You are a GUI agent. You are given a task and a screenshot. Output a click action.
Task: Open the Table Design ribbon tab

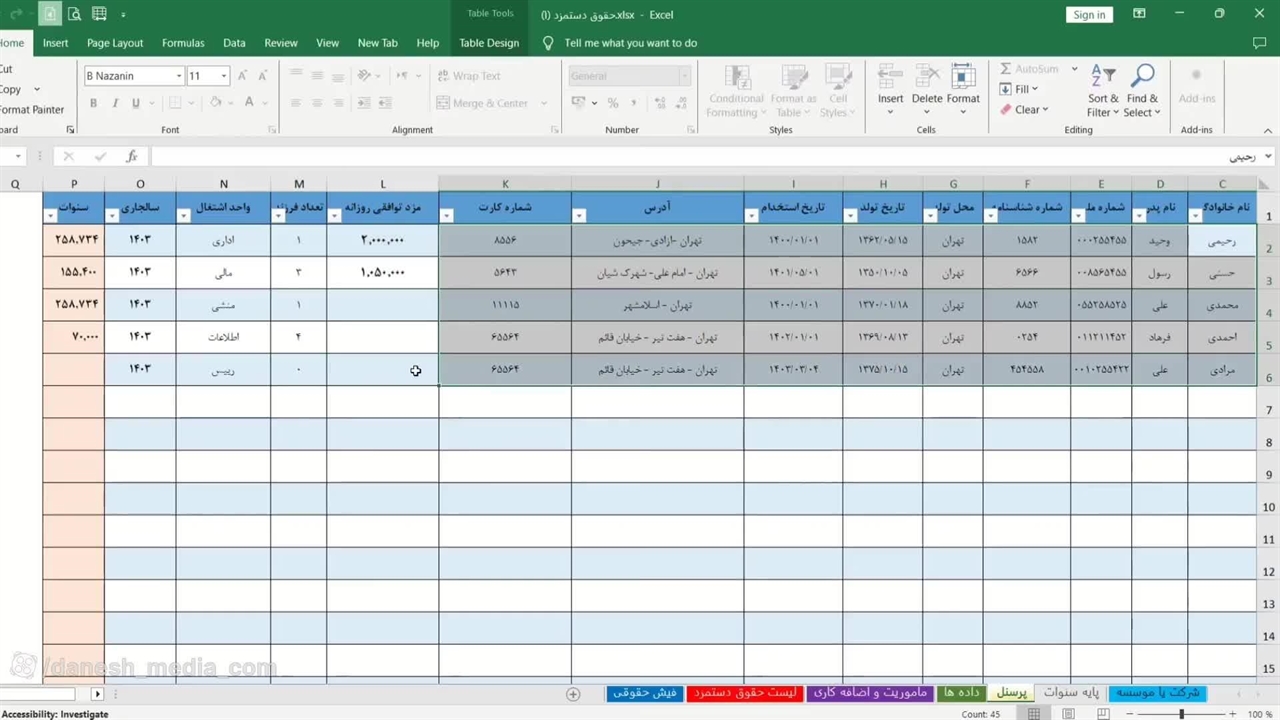click(x=489, y=43)
